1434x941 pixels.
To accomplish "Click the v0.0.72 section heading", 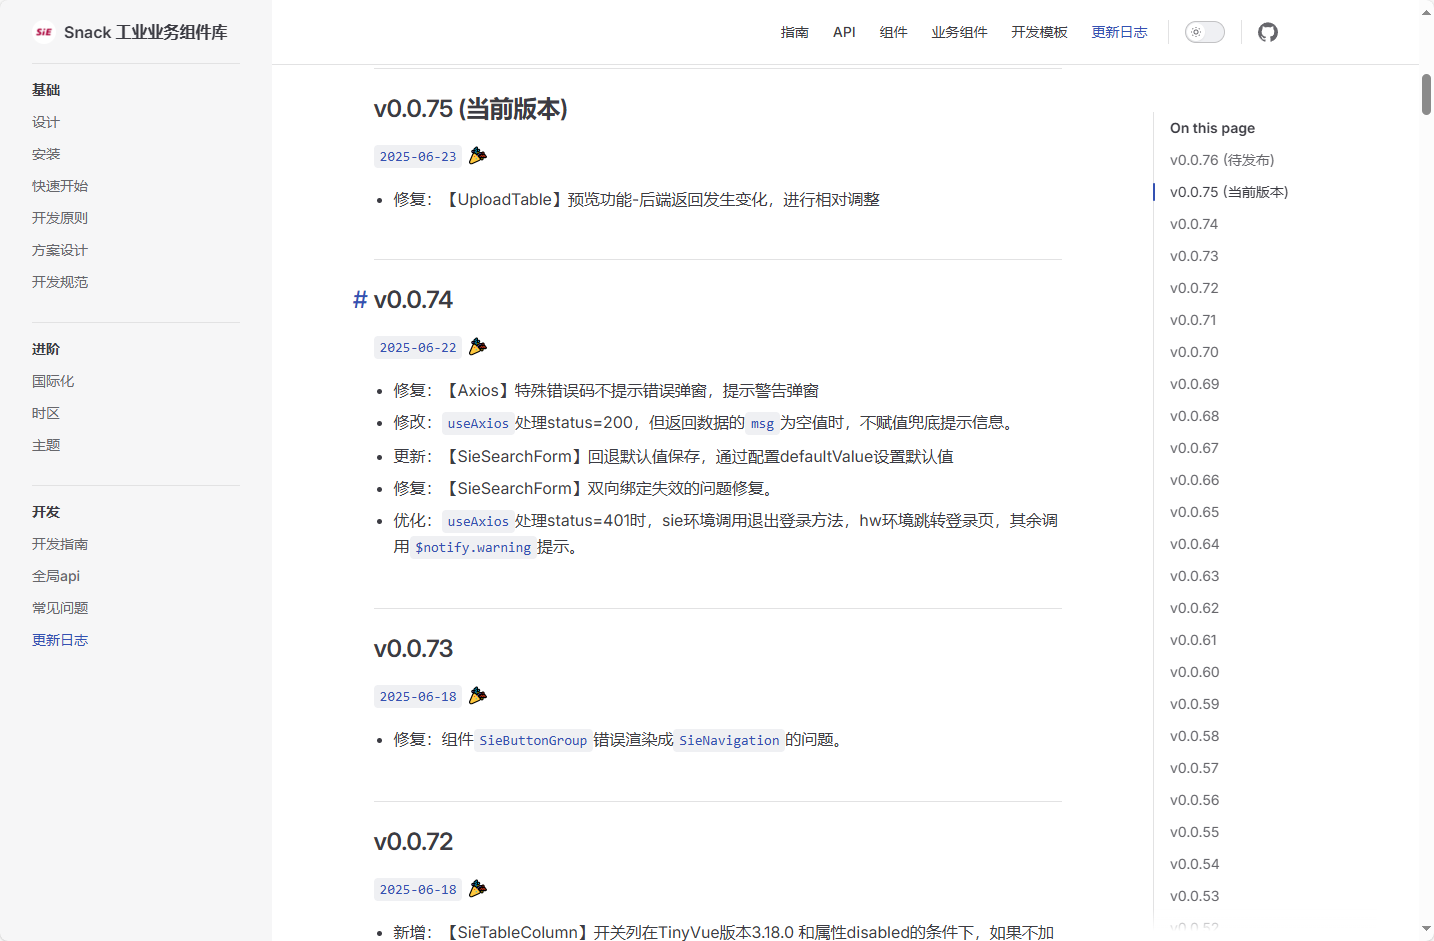I will (x=413, y=841).
